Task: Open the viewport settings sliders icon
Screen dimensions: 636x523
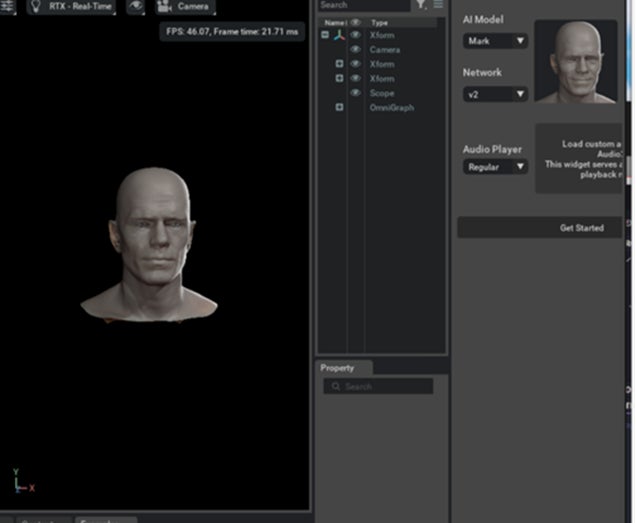Action: pyautogui.click(x=8, y=6)
